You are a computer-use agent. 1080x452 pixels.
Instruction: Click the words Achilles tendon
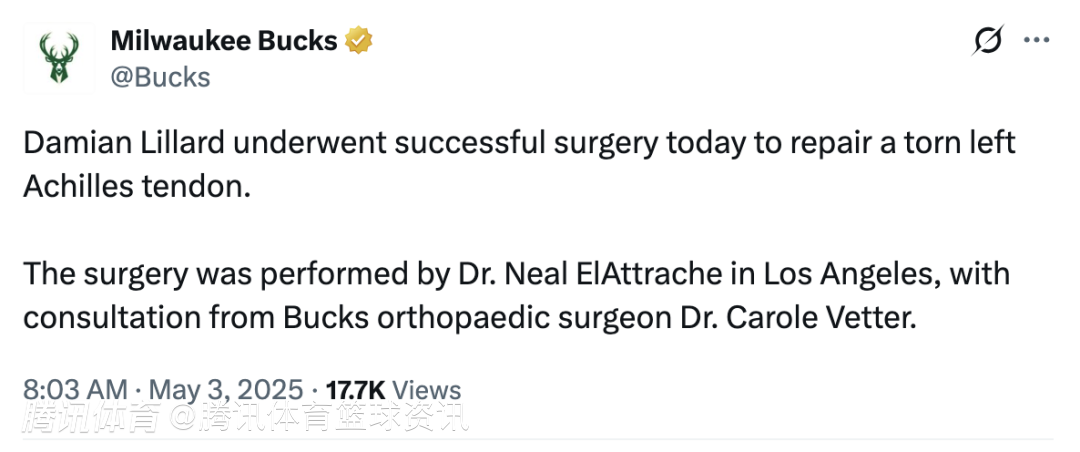(136, 186)
